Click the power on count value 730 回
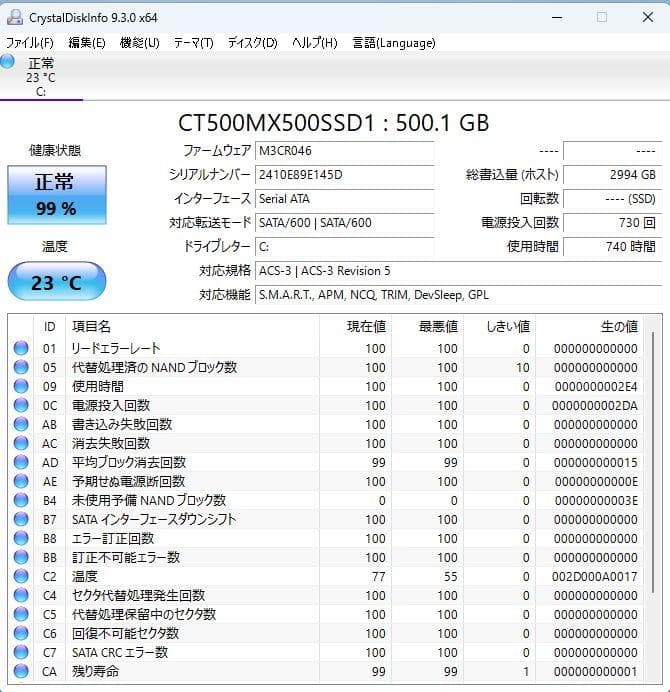The image size is (670, 692). (x=613, y=223)
